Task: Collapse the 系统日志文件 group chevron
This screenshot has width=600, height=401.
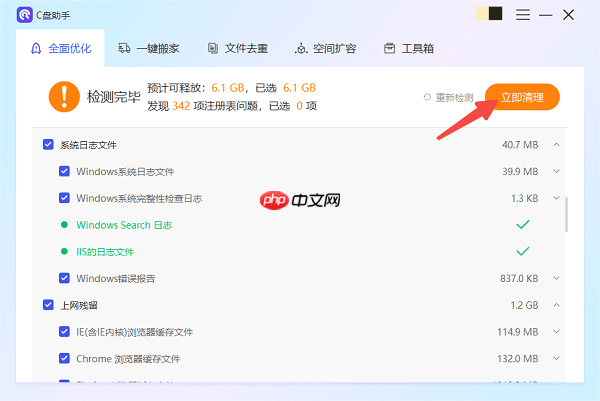Action: (x=556, y=145)
